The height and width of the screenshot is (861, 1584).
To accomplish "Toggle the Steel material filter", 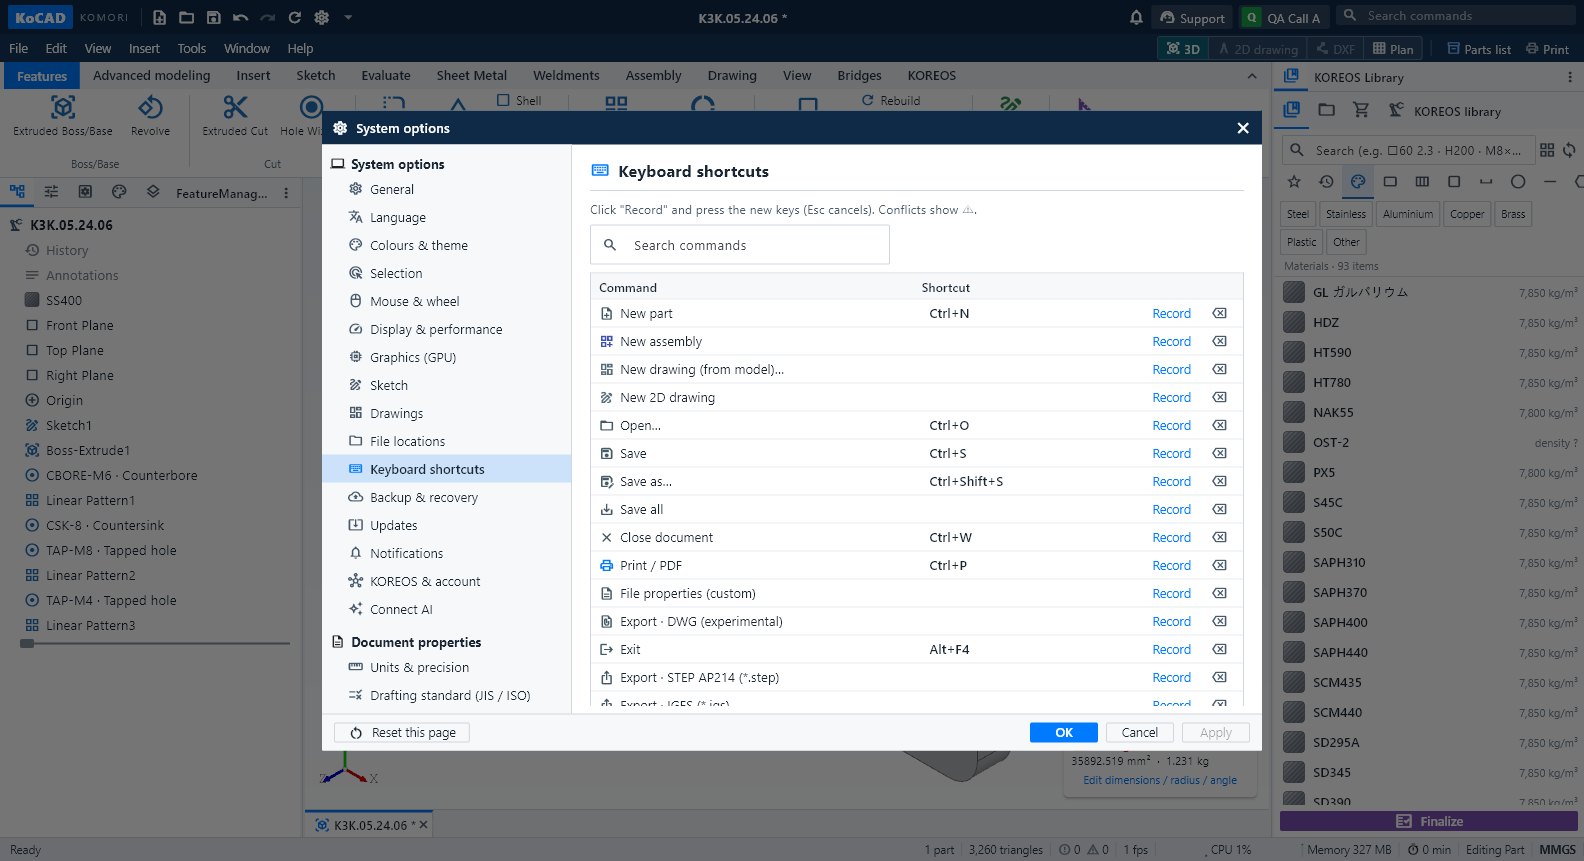I will [1298, 214].
